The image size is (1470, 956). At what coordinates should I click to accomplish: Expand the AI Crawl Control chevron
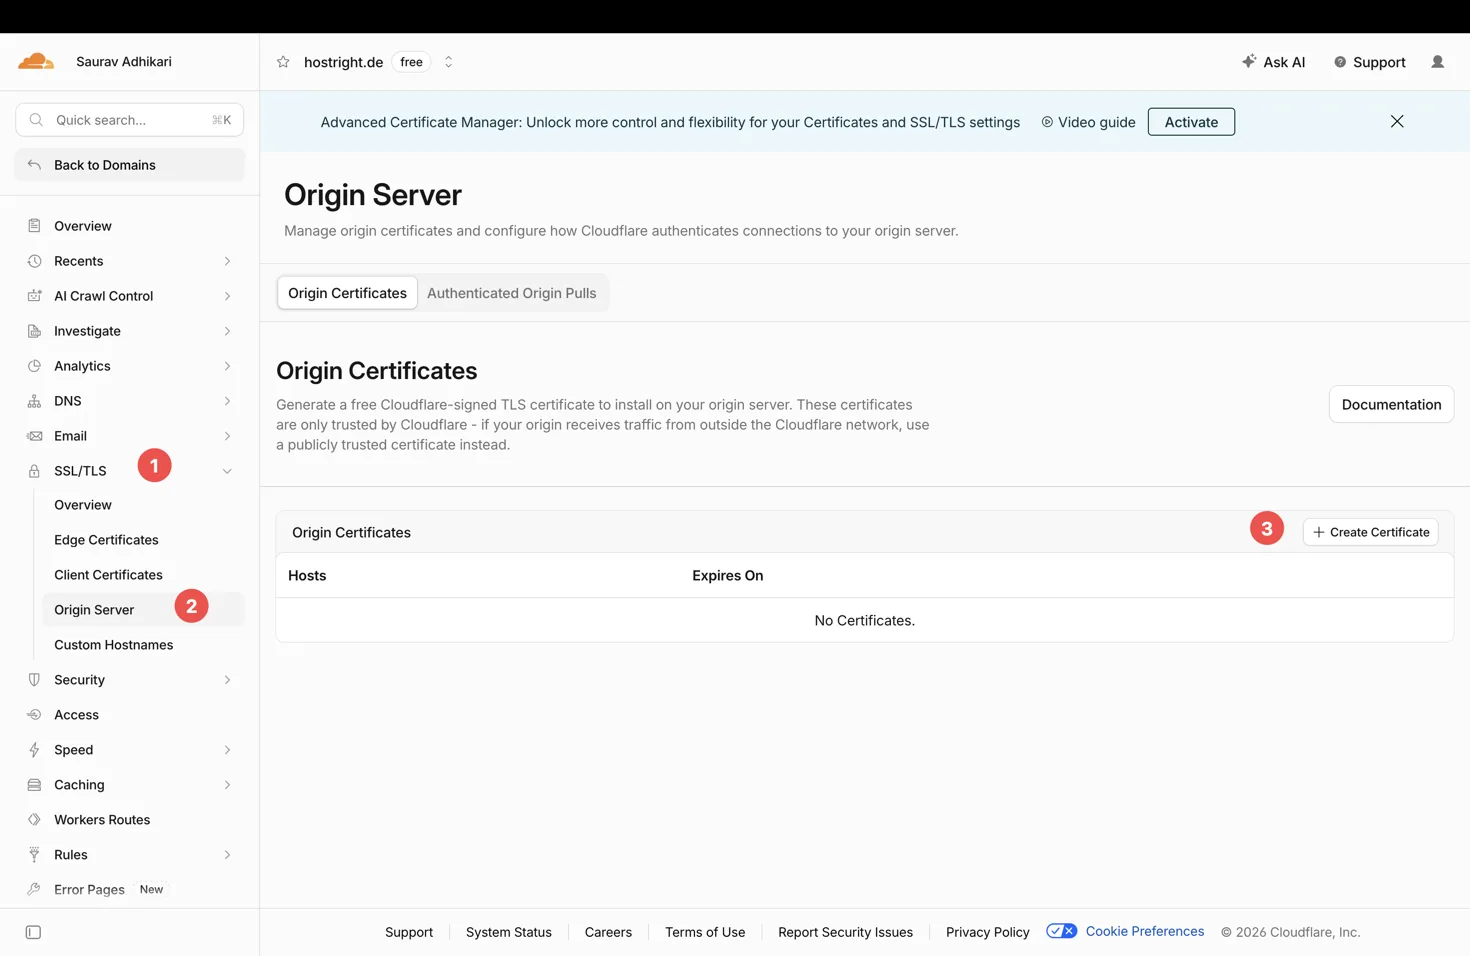[x=227, y=296]
